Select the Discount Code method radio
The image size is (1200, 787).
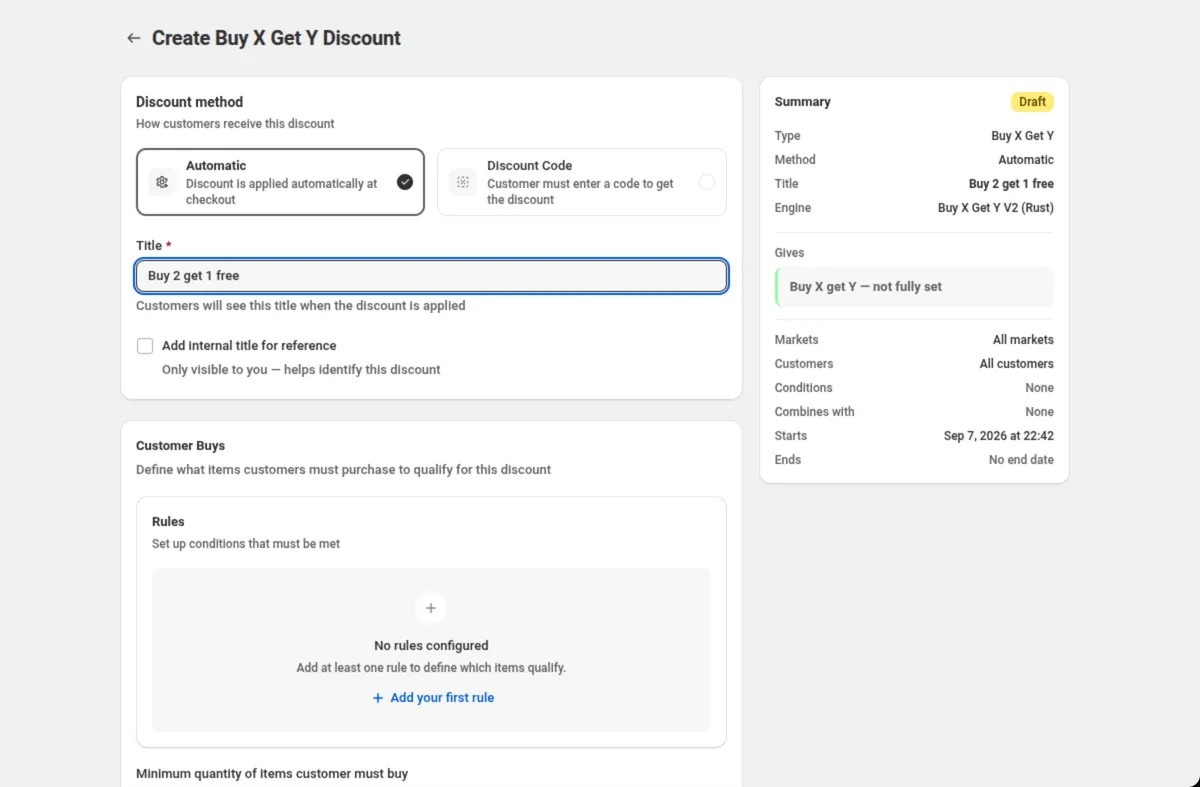[707, 182]
